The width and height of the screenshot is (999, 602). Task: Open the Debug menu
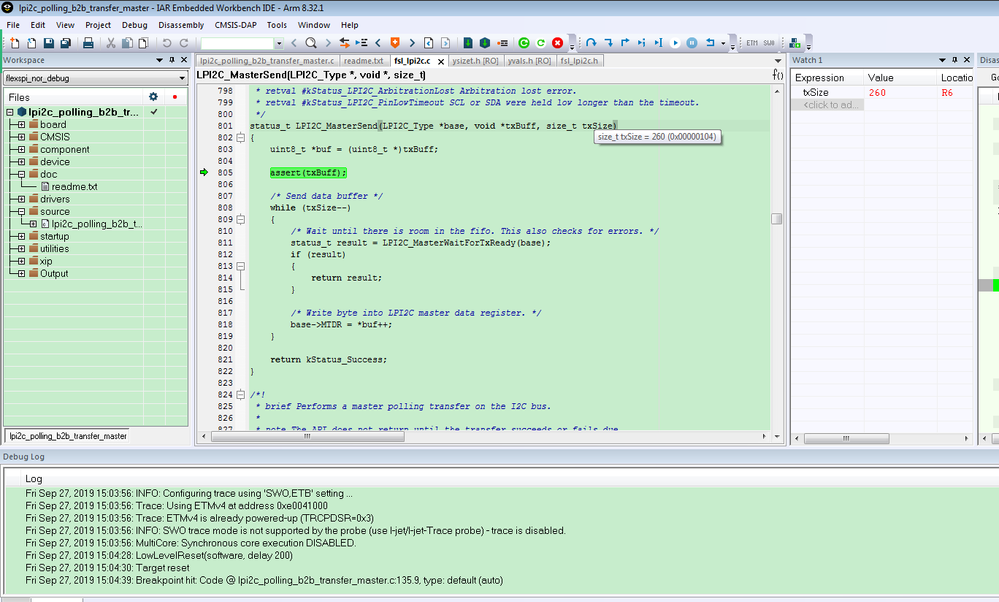(x=134, y=25)
